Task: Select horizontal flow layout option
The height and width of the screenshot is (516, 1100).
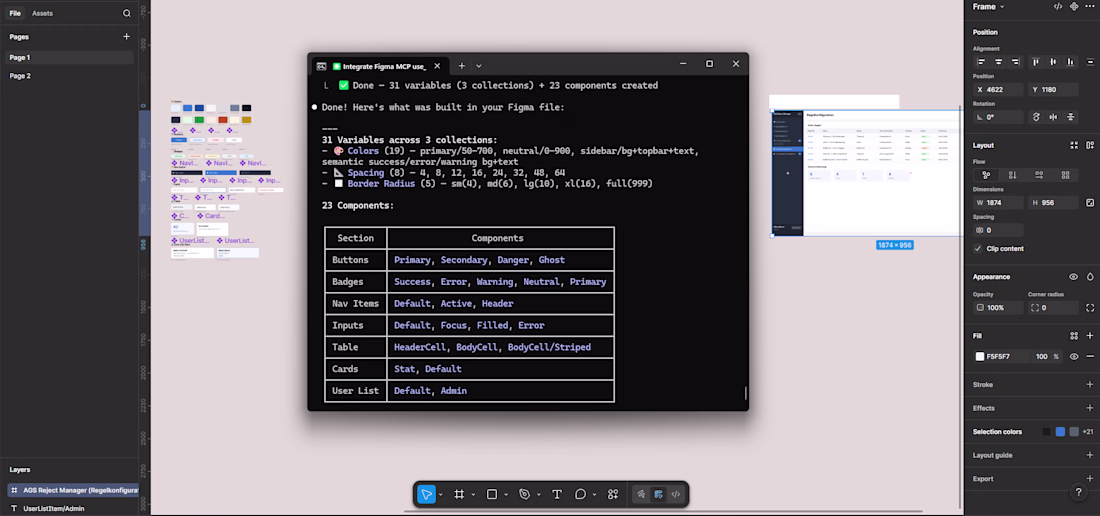Action: pyautogui.click(x=1039, y=175)
